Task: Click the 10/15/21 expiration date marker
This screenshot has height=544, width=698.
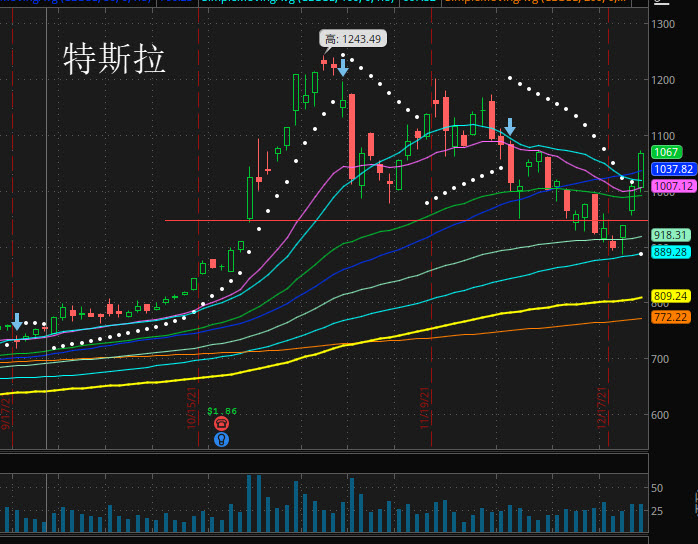Action: point(192,408)
